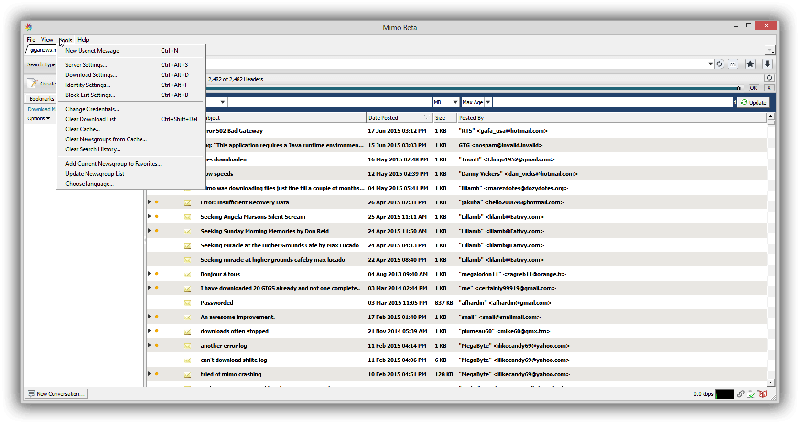Select 'Choose language...' menu entry
800x424 pixels.
point(131,184)
